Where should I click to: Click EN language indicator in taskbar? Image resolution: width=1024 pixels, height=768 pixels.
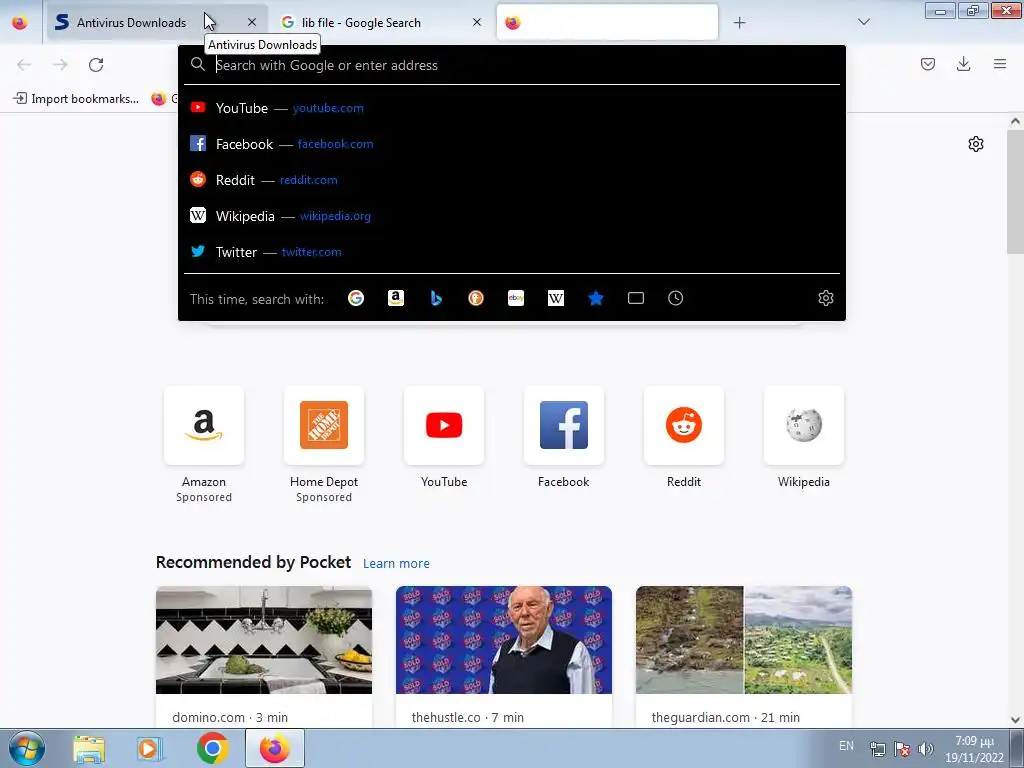846,746
